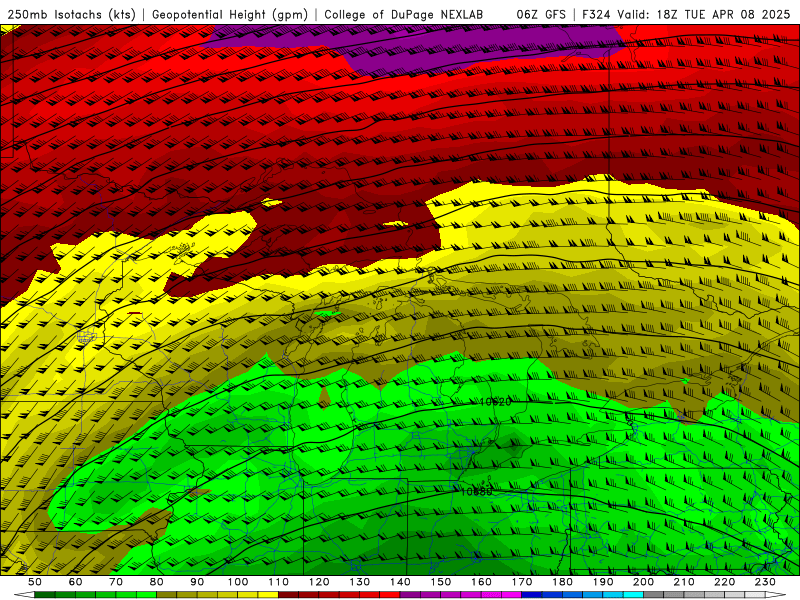Viewport: 800px width, 600px height.
Task: Click the bright red swatch just below 140
Action: click(389, 594)
